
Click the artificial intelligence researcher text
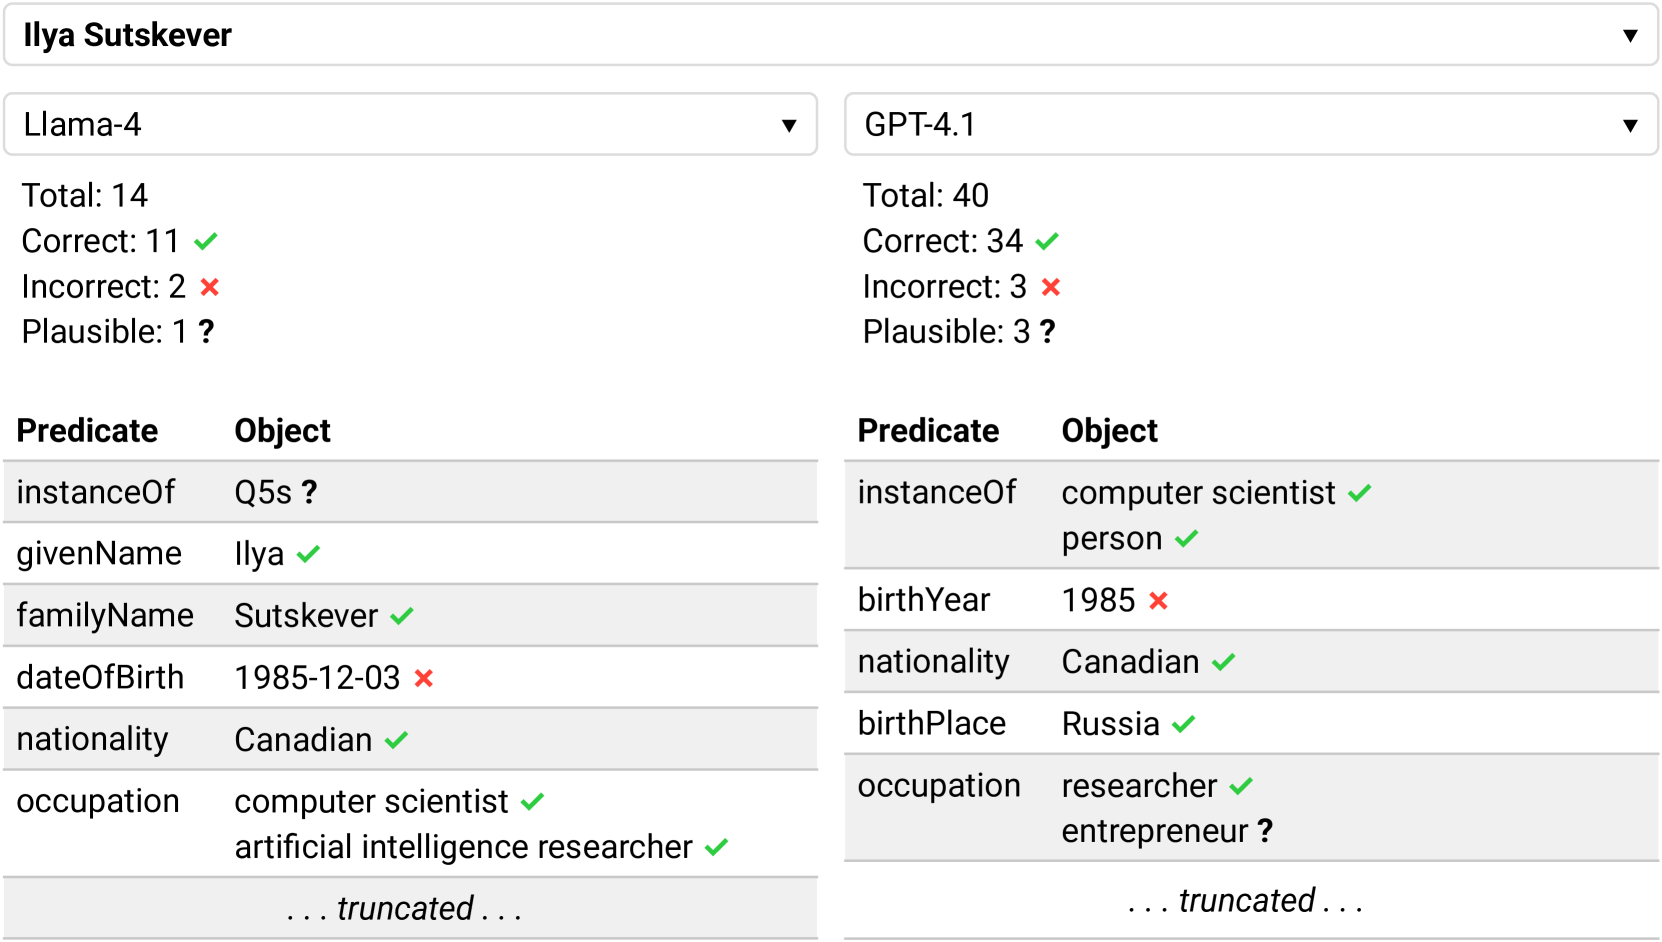tap(463, 847)
